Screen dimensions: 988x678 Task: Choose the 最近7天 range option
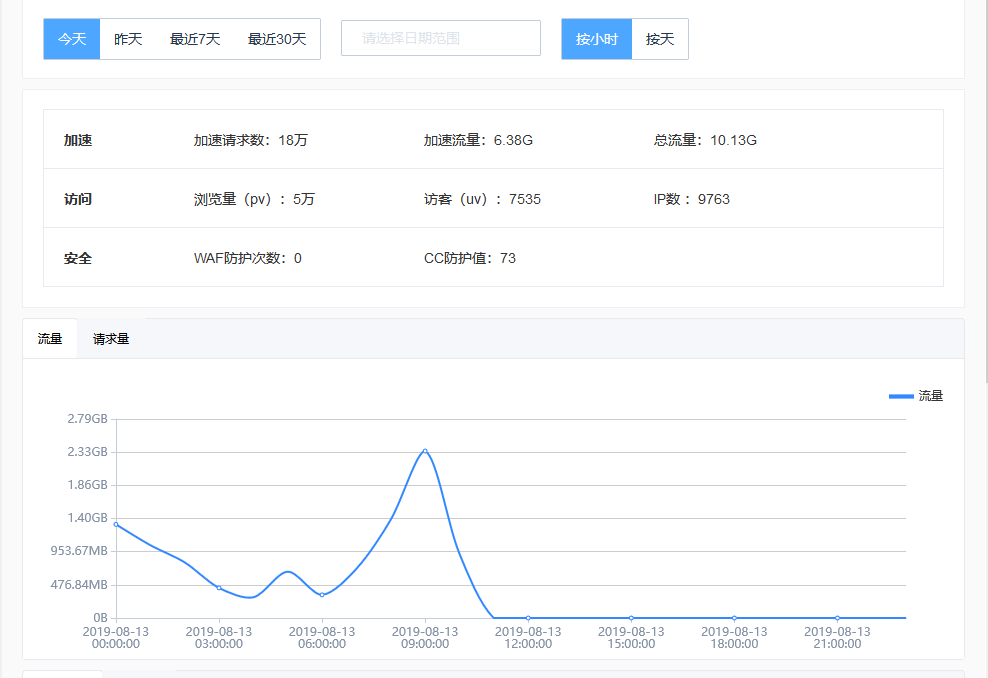pos(195,39)
